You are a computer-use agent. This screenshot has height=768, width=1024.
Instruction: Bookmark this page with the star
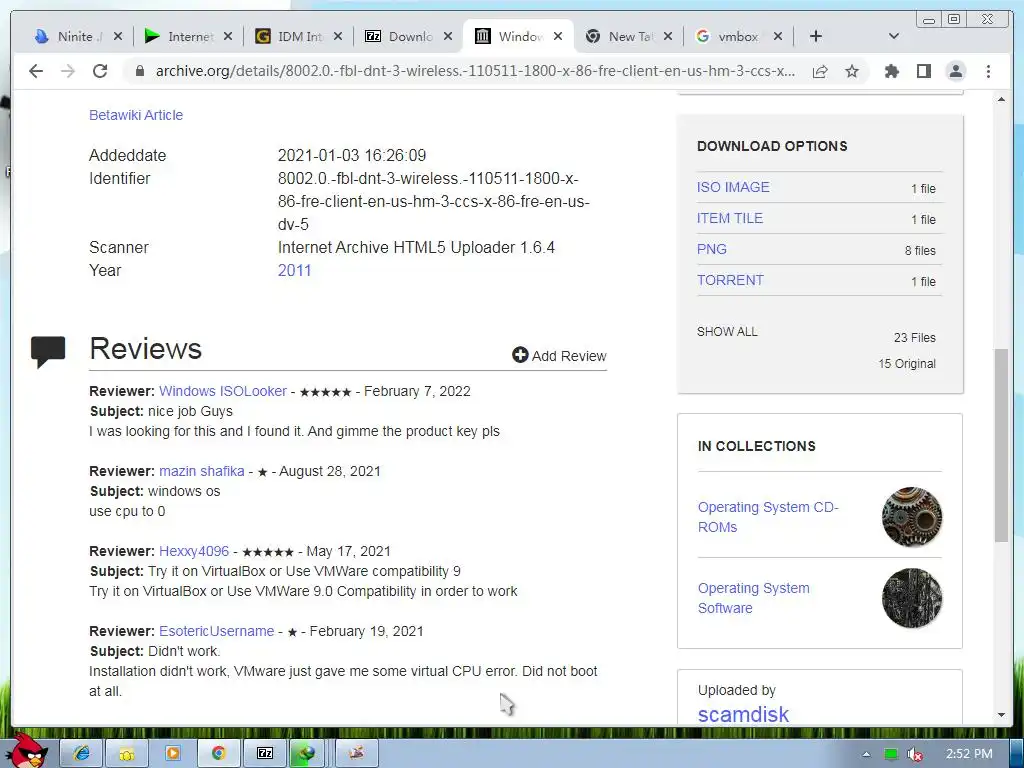[852, 71]
